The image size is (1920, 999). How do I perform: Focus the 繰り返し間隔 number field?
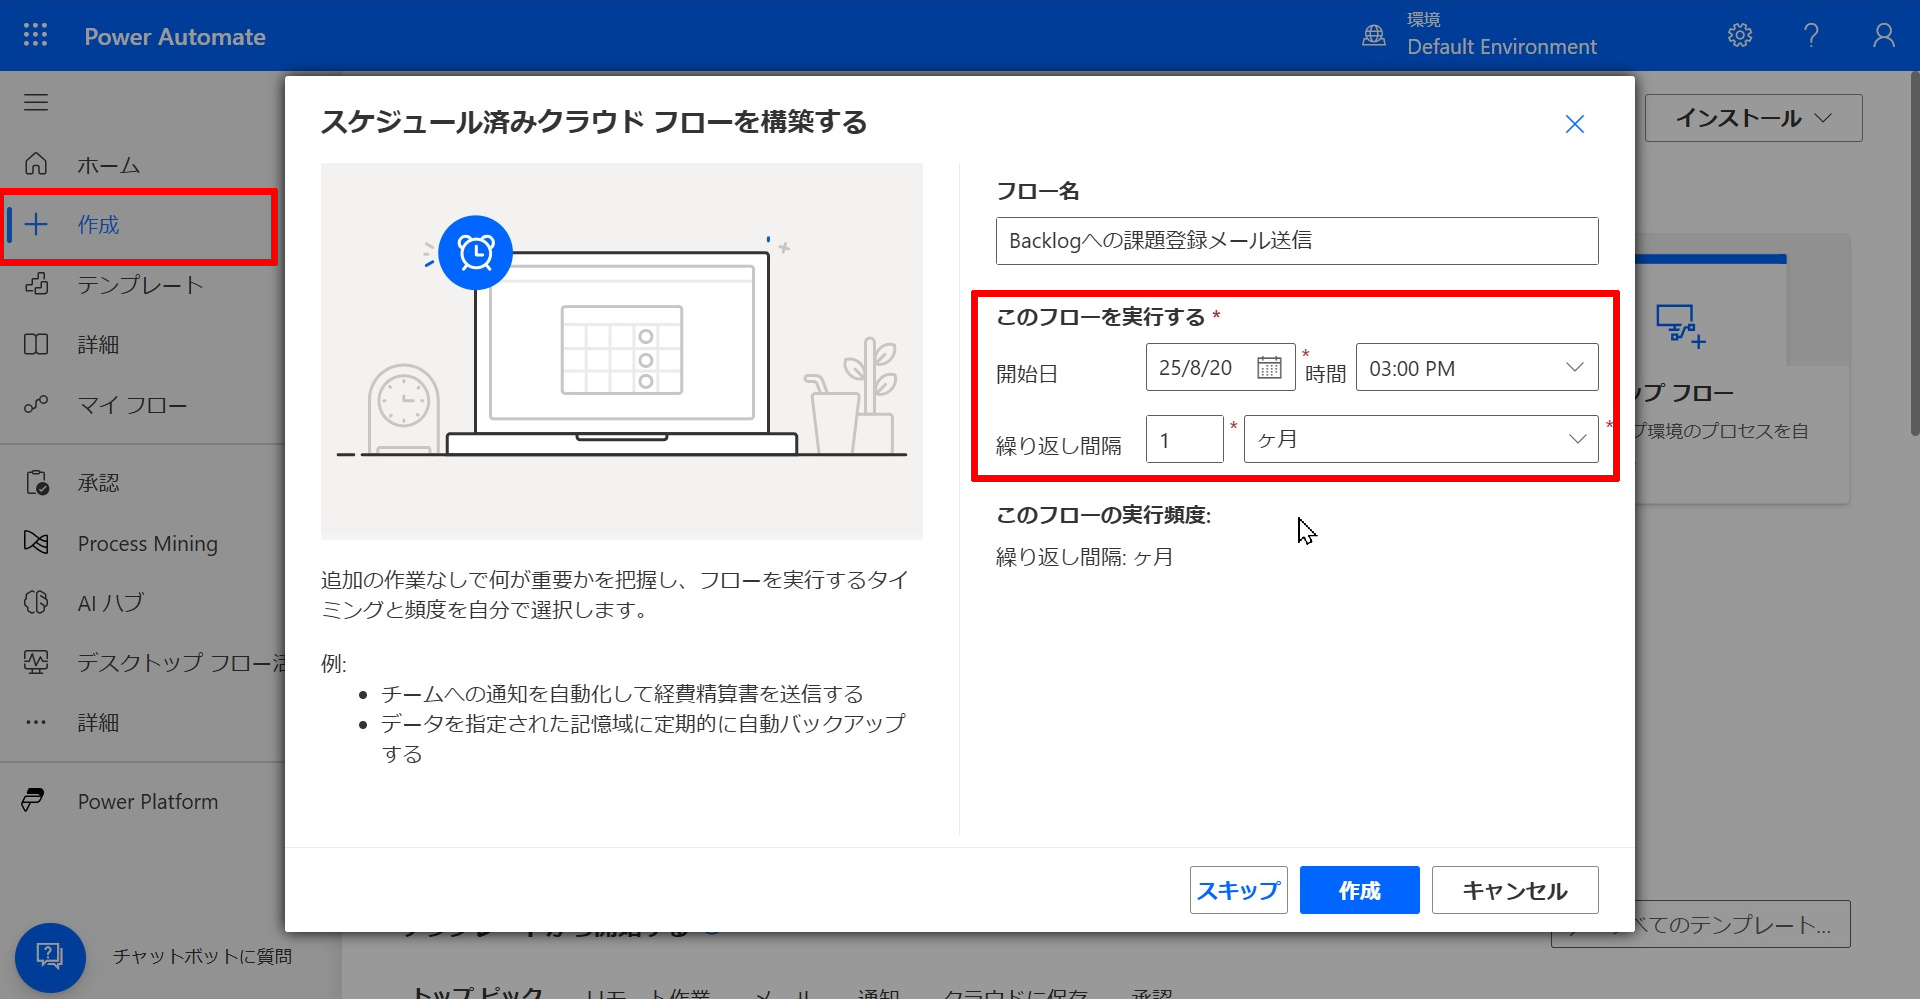pos(1185,439)
